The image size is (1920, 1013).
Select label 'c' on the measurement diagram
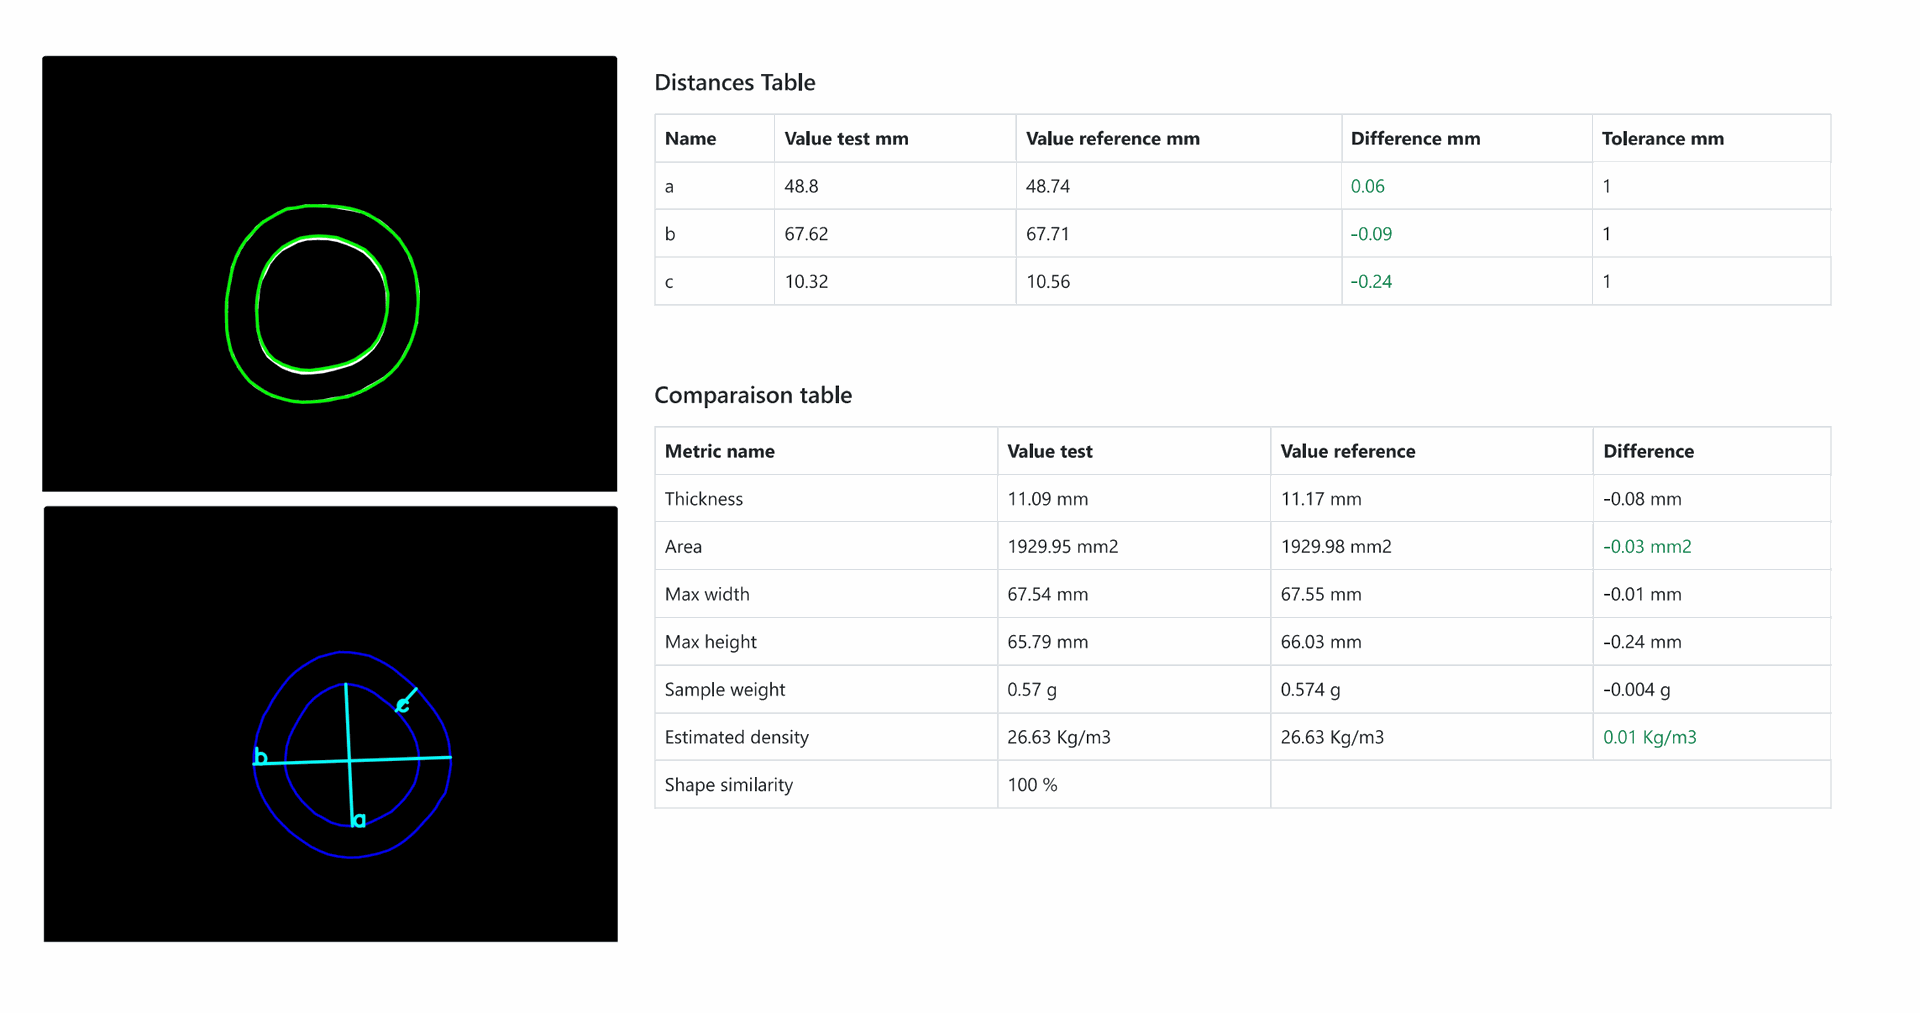point(402,705)
